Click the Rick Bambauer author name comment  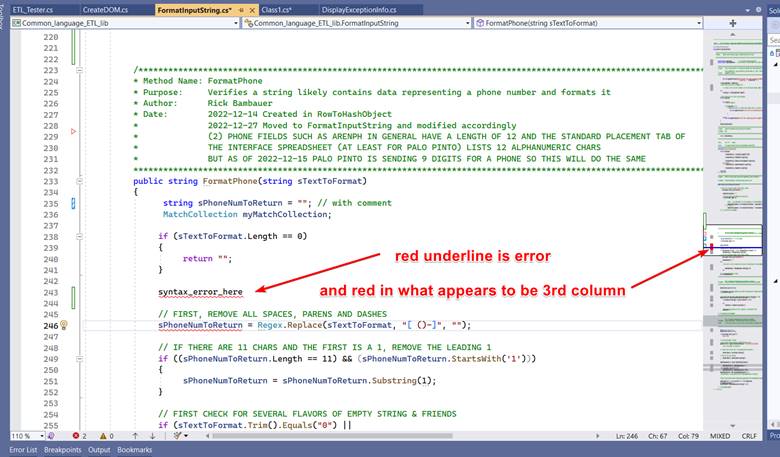pos(240,103)
